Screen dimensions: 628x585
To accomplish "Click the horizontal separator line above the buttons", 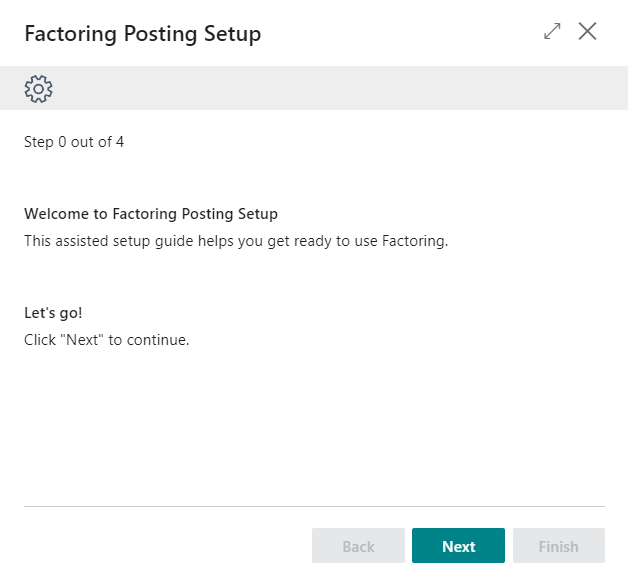I will (x=314, y=507).
